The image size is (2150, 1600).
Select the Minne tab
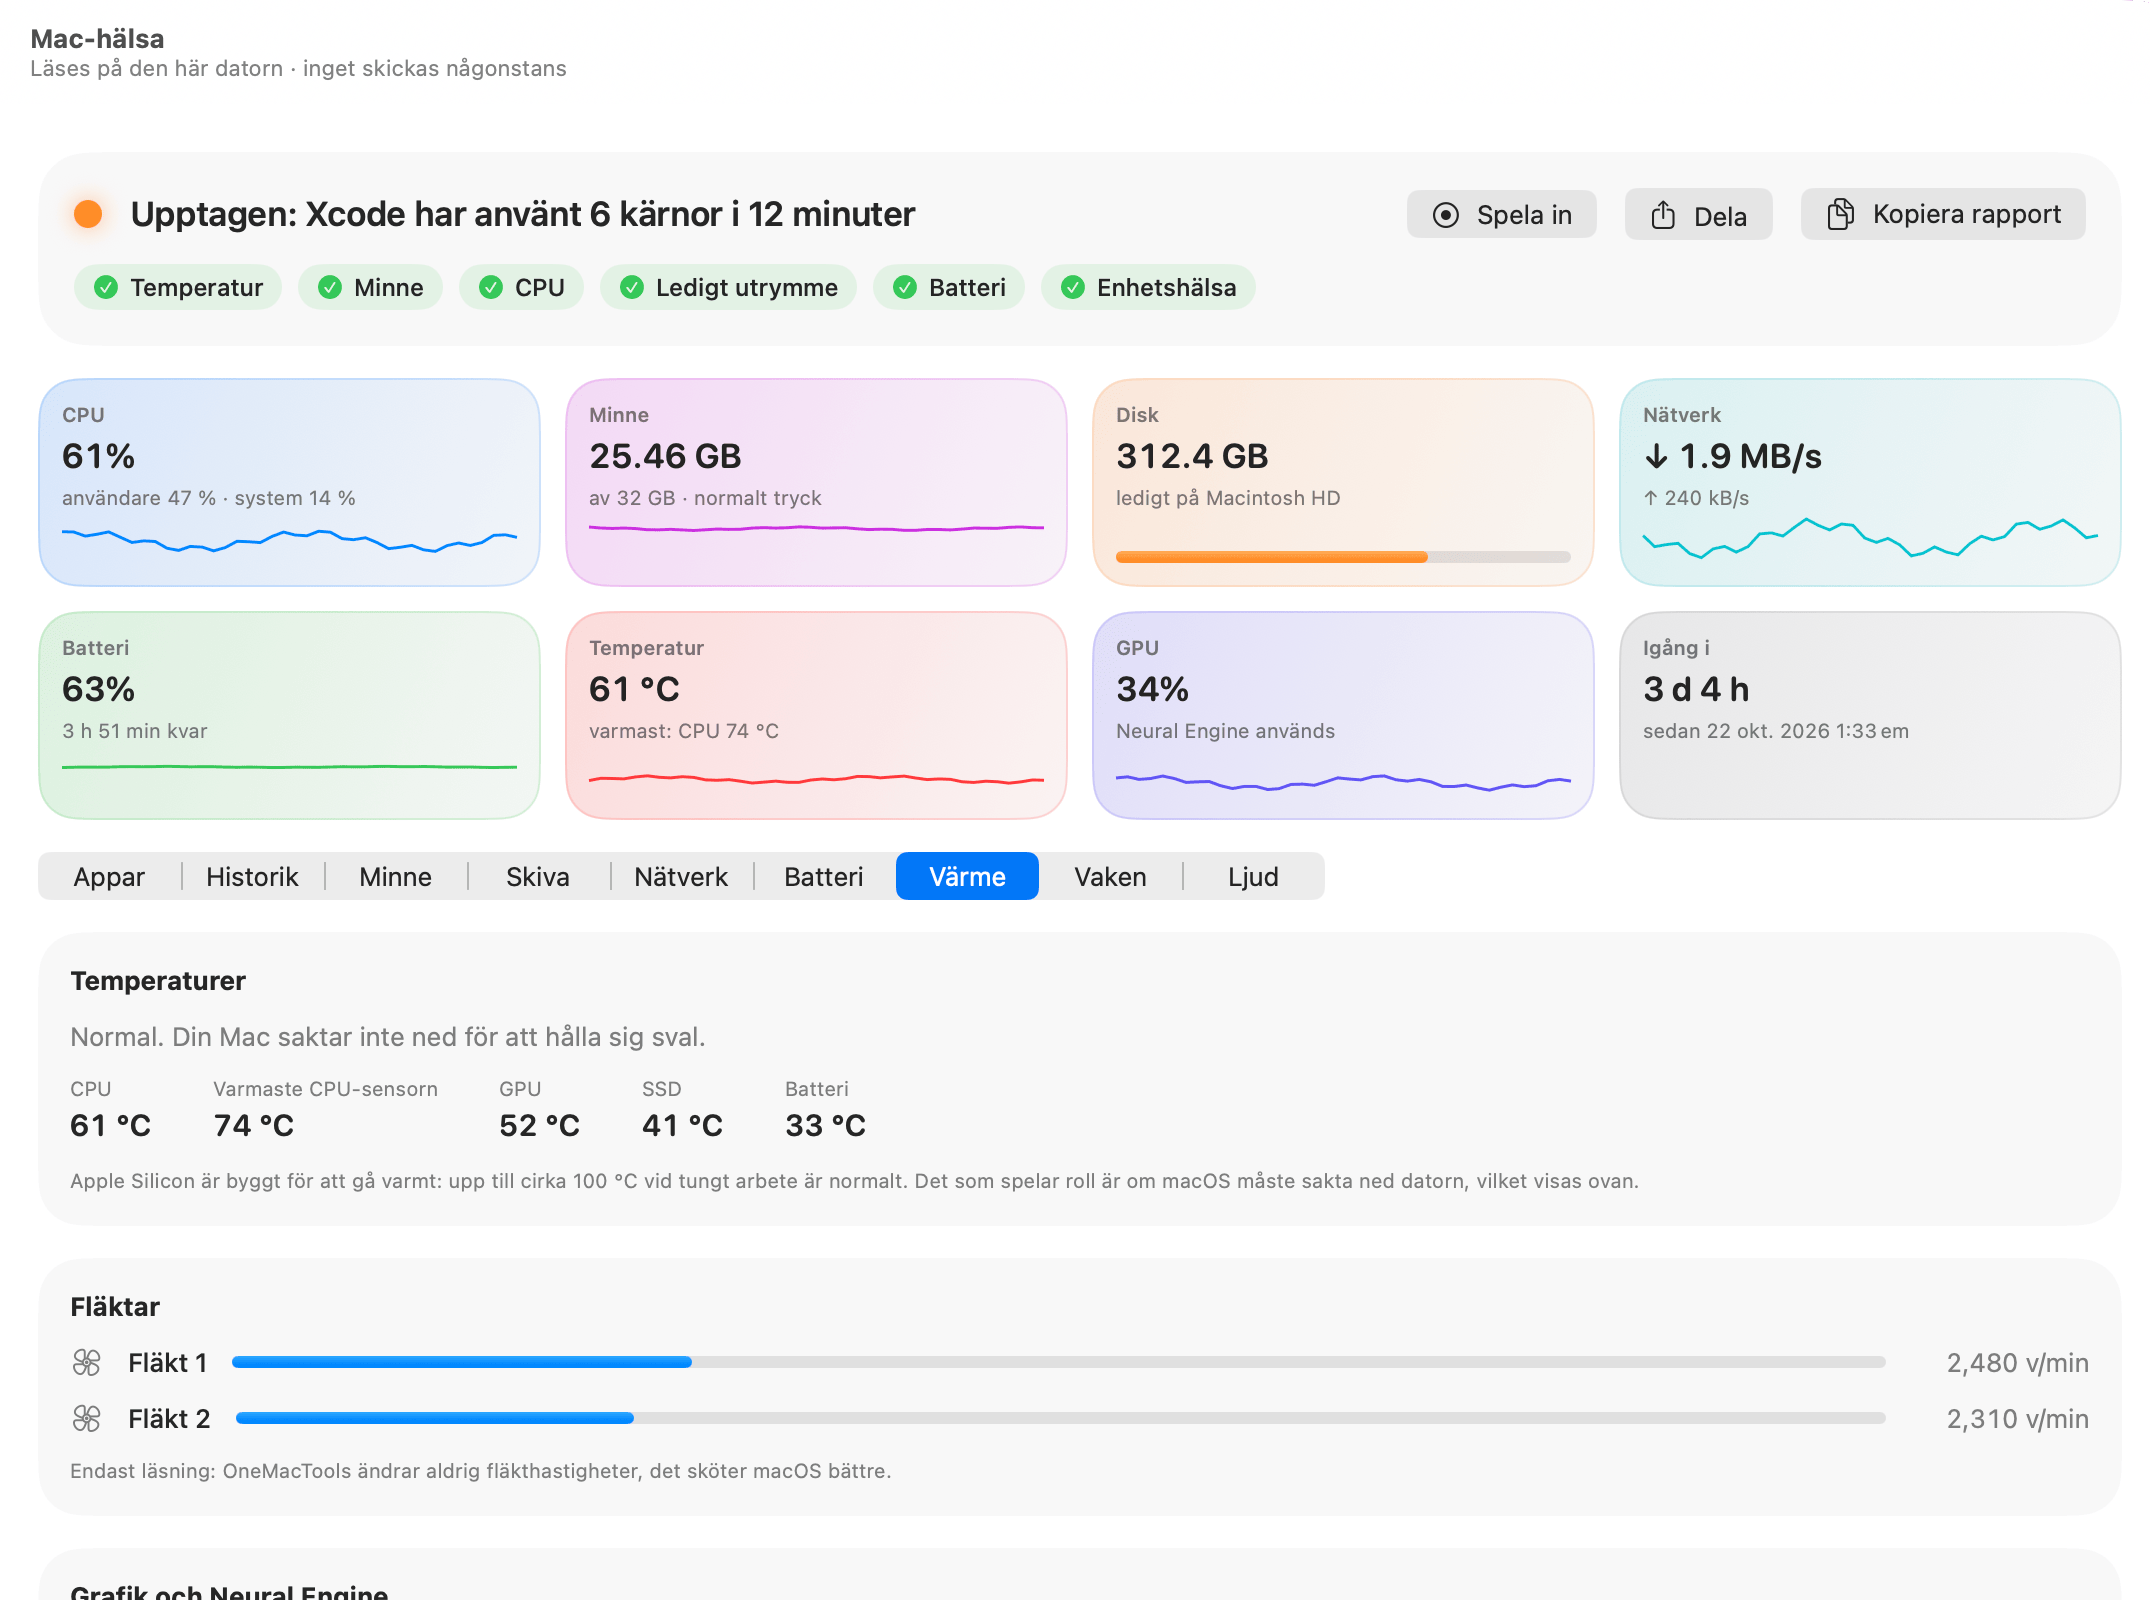click(x=396, y=877)
